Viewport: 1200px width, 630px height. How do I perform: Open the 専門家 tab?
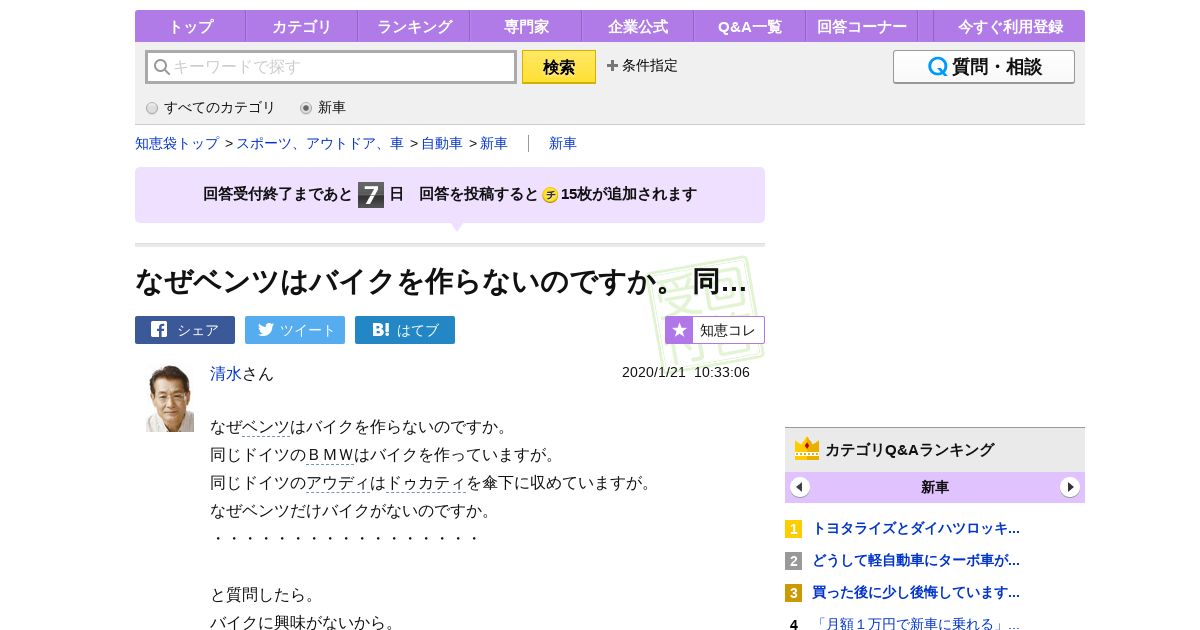tap(525, 26)
